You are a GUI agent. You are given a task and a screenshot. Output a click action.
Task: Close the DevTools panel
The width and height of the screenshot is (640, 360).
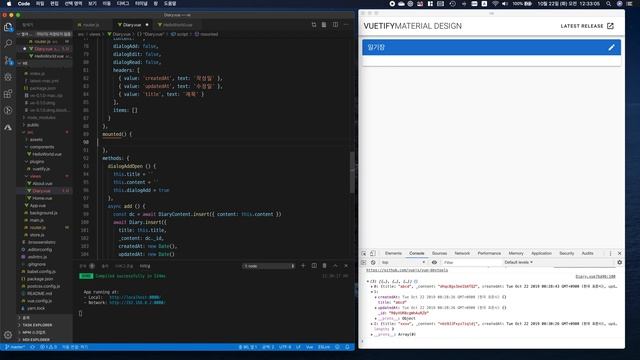tap(619, 253)
